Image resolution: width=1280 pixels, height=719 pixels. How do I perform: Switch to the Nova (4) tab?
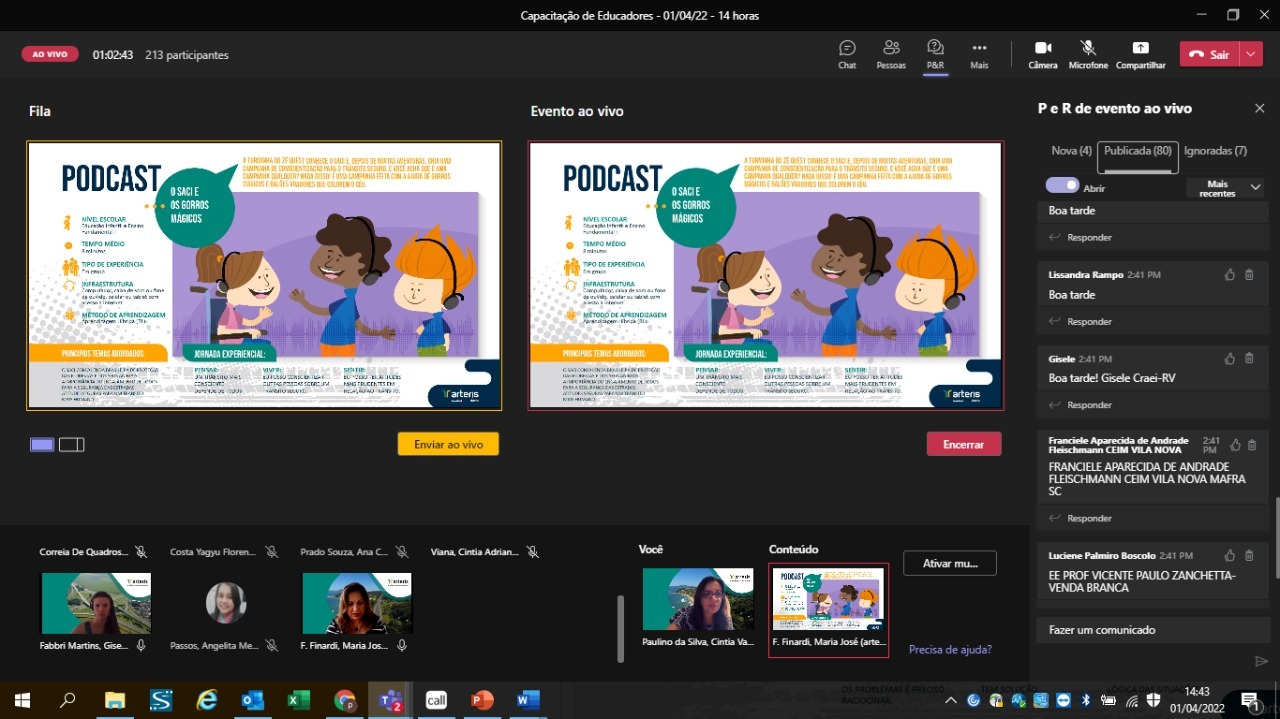pos(1071,151)
